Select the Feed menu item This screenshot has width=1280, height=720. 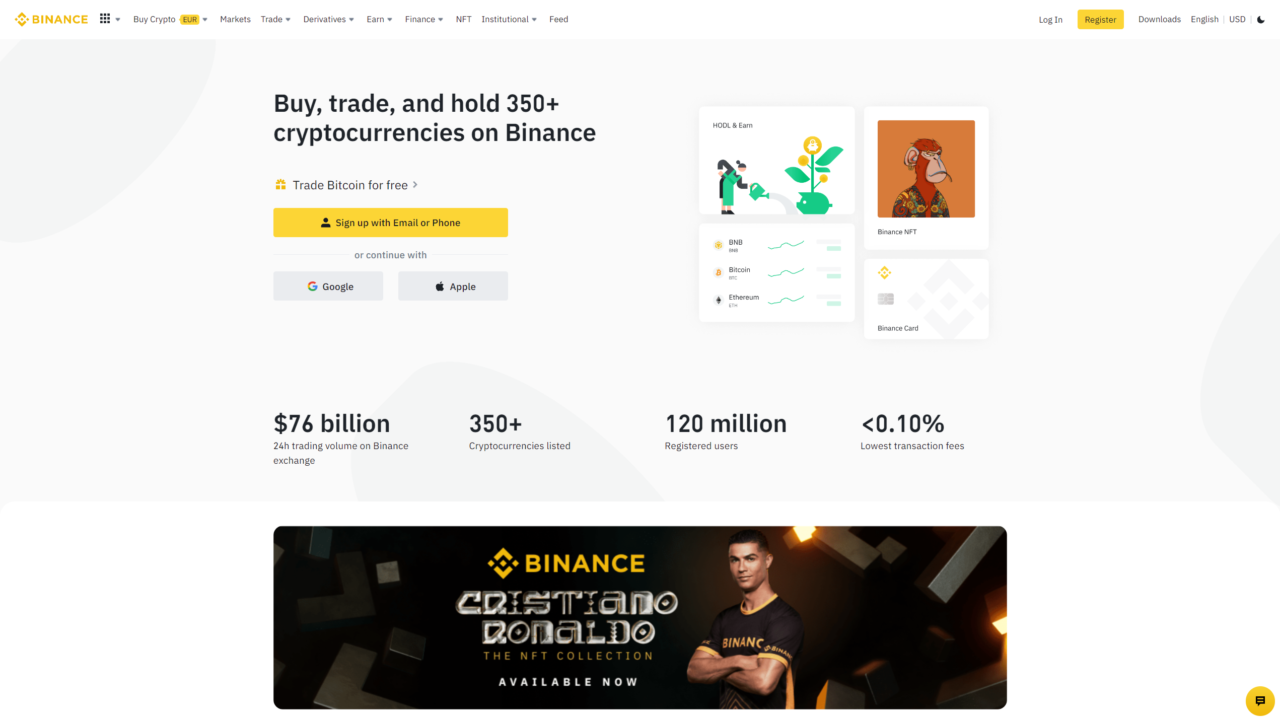coord(558,19)
